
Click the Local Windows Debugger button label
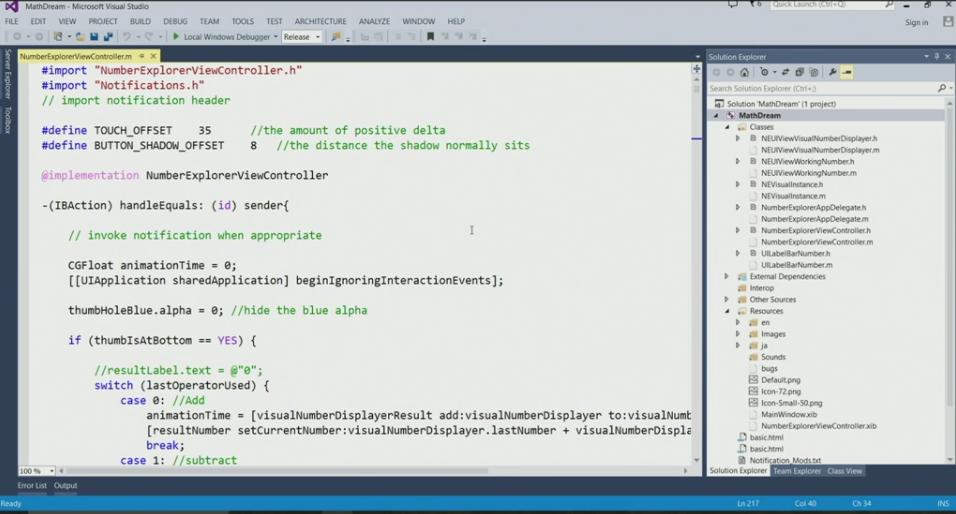click(227, 37)
